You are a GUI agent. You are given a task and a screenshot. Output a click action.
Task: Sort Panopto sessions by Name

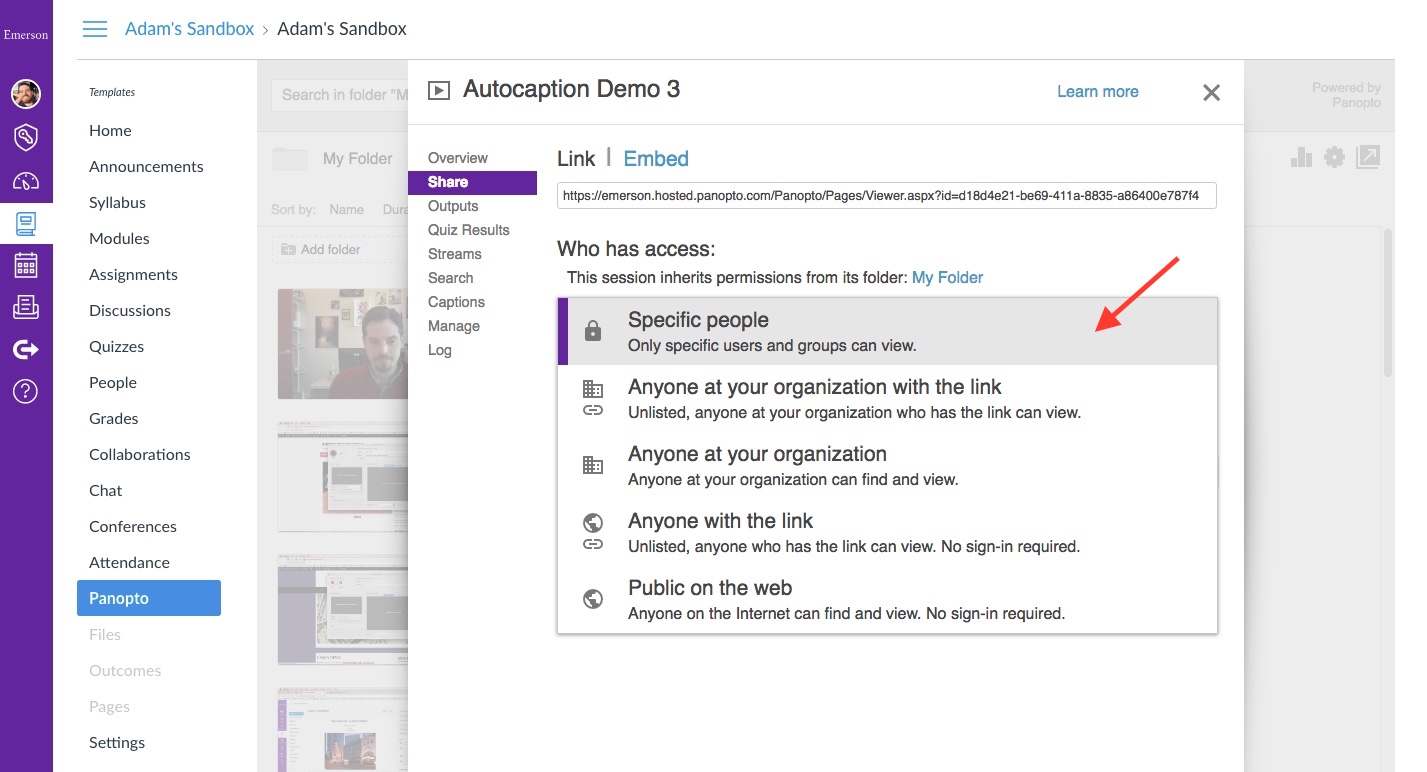[x=346, y=210]
